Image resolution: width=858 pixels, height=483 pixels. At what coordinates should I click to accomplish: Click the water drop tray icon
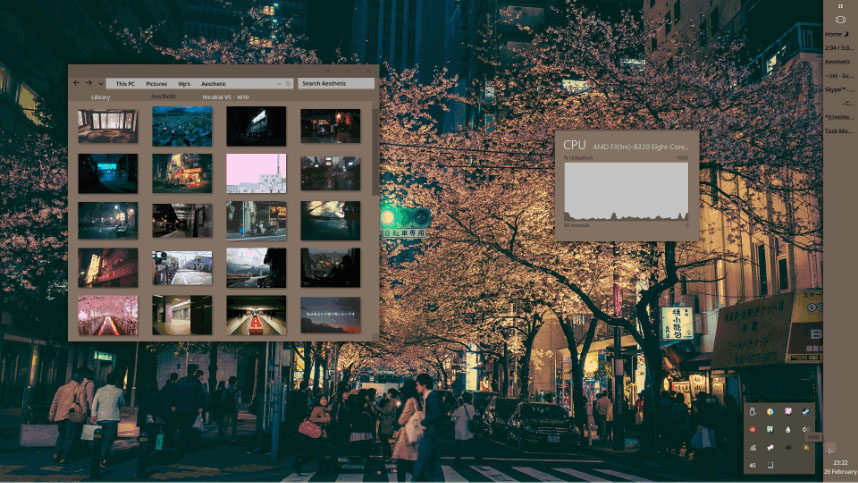pos(788,429)
